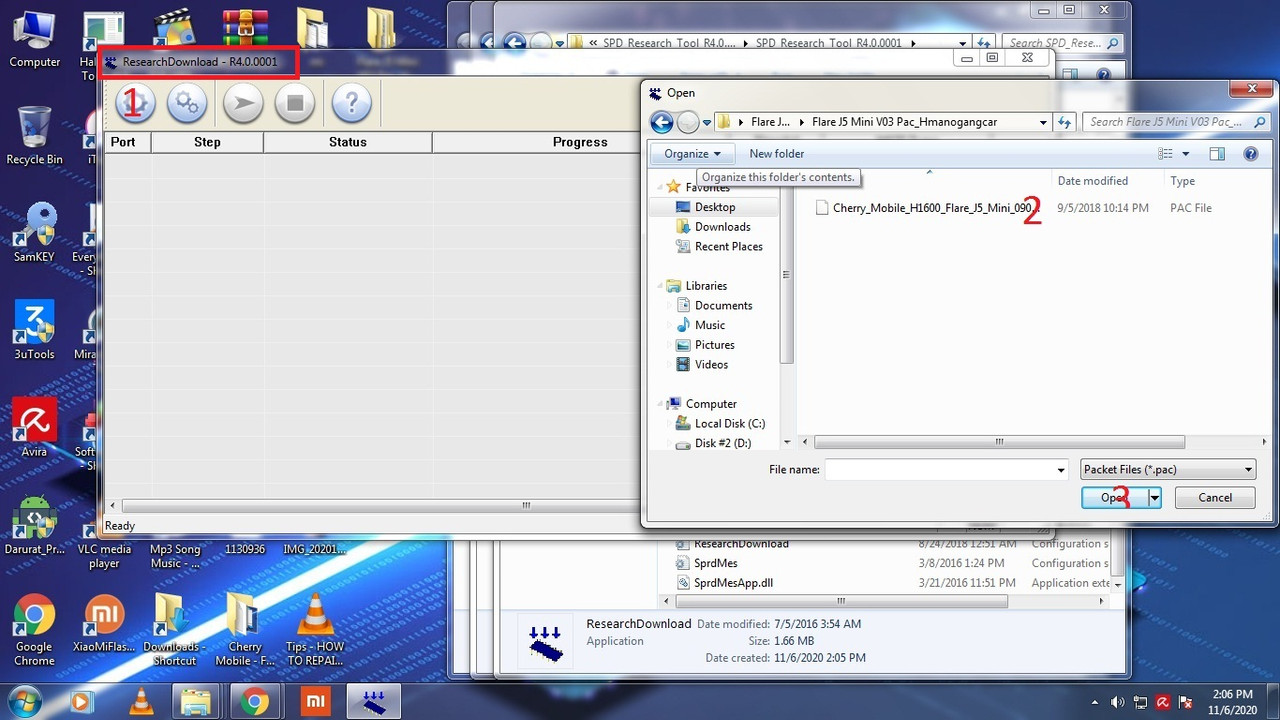Click the Mi flash tool taskbar icon

(x=314, y=701)
